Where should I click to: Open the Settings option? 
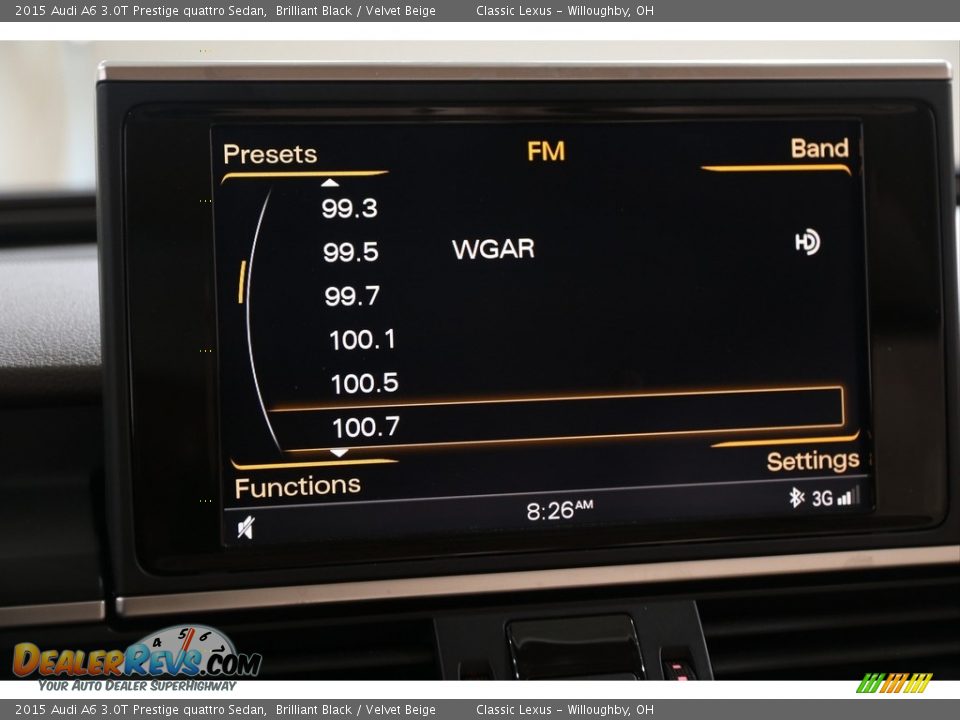[812, 461]
